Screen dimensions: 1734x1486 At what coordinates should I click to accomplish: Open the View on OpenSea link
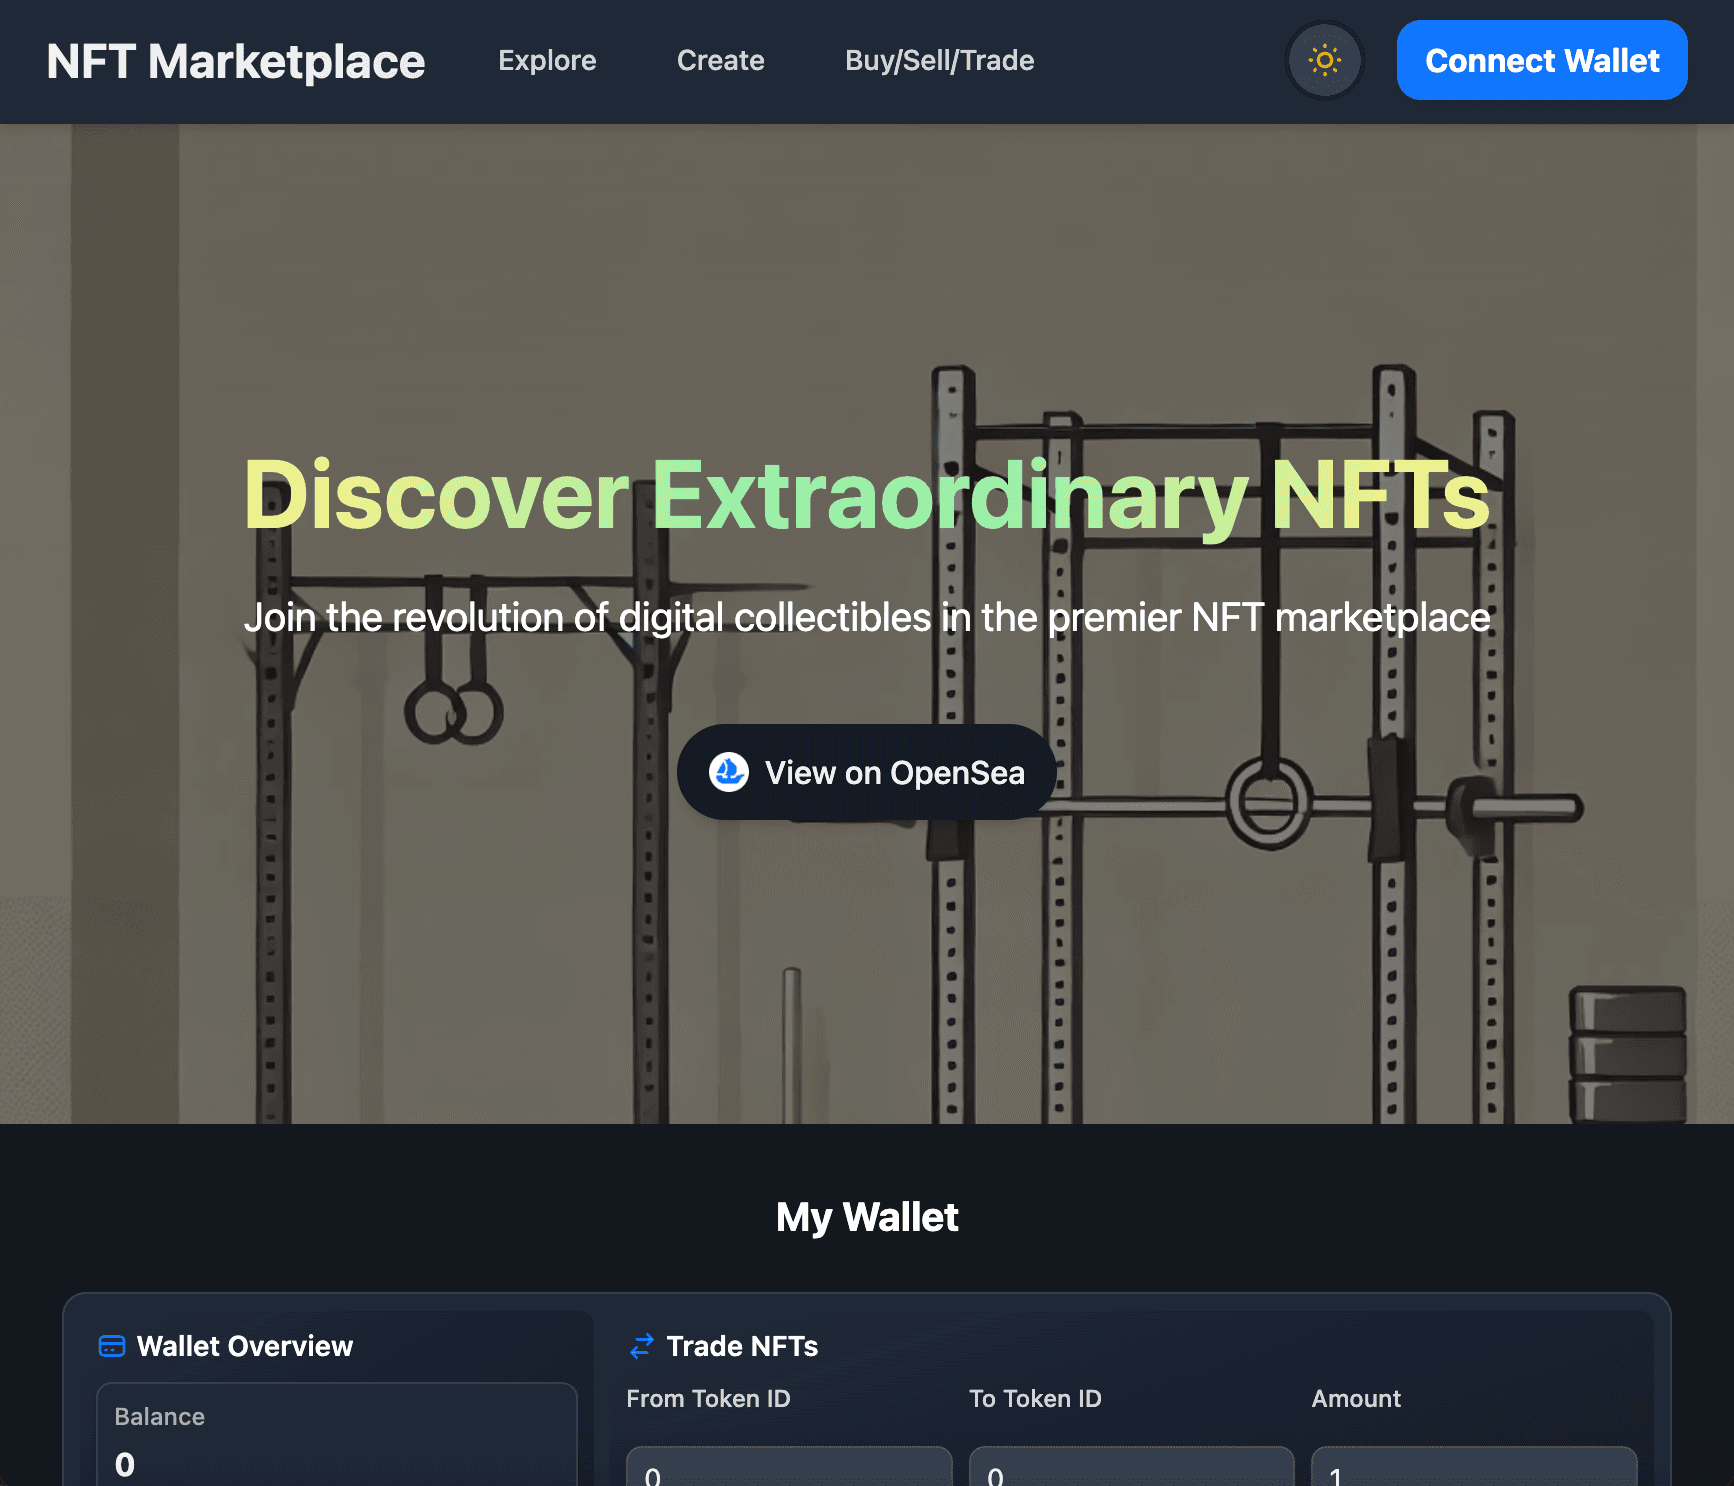pos(866,771)
